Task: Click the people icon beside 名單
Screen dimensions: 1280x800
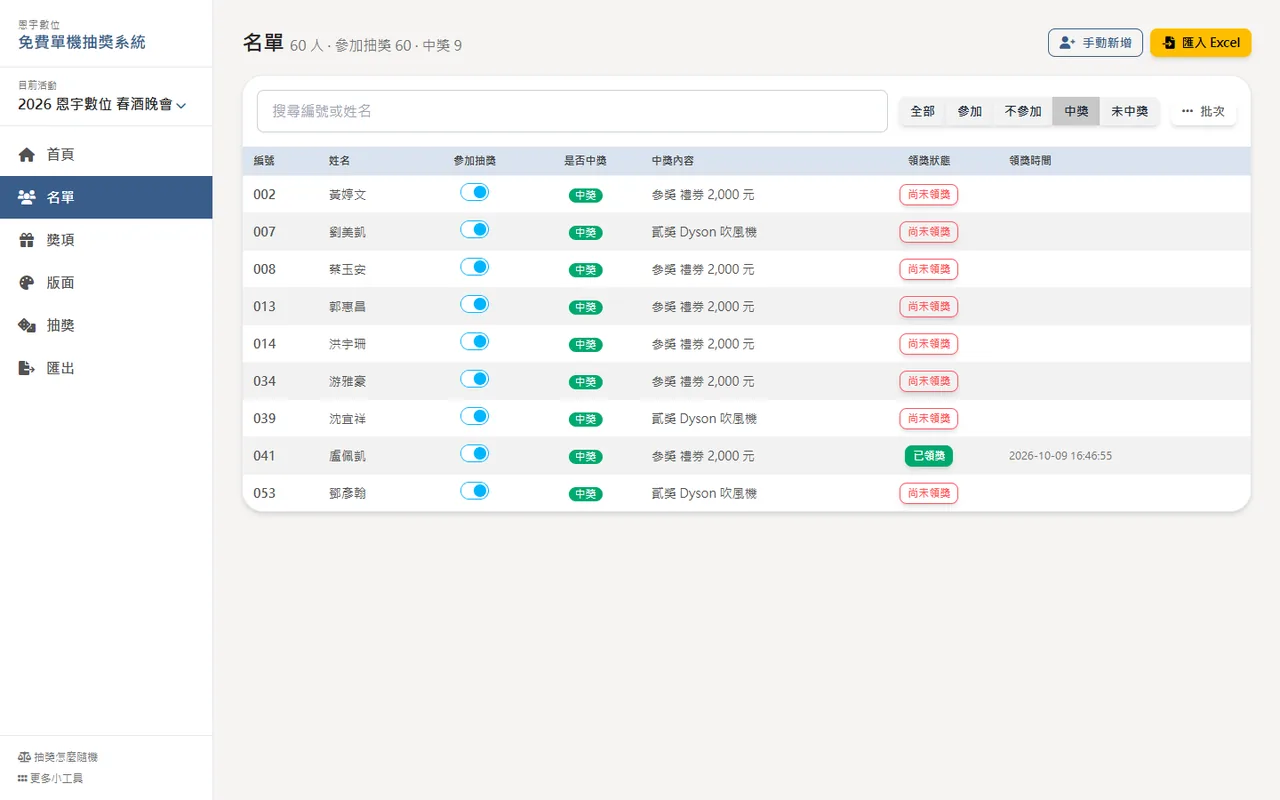Action: pos(27,198)
